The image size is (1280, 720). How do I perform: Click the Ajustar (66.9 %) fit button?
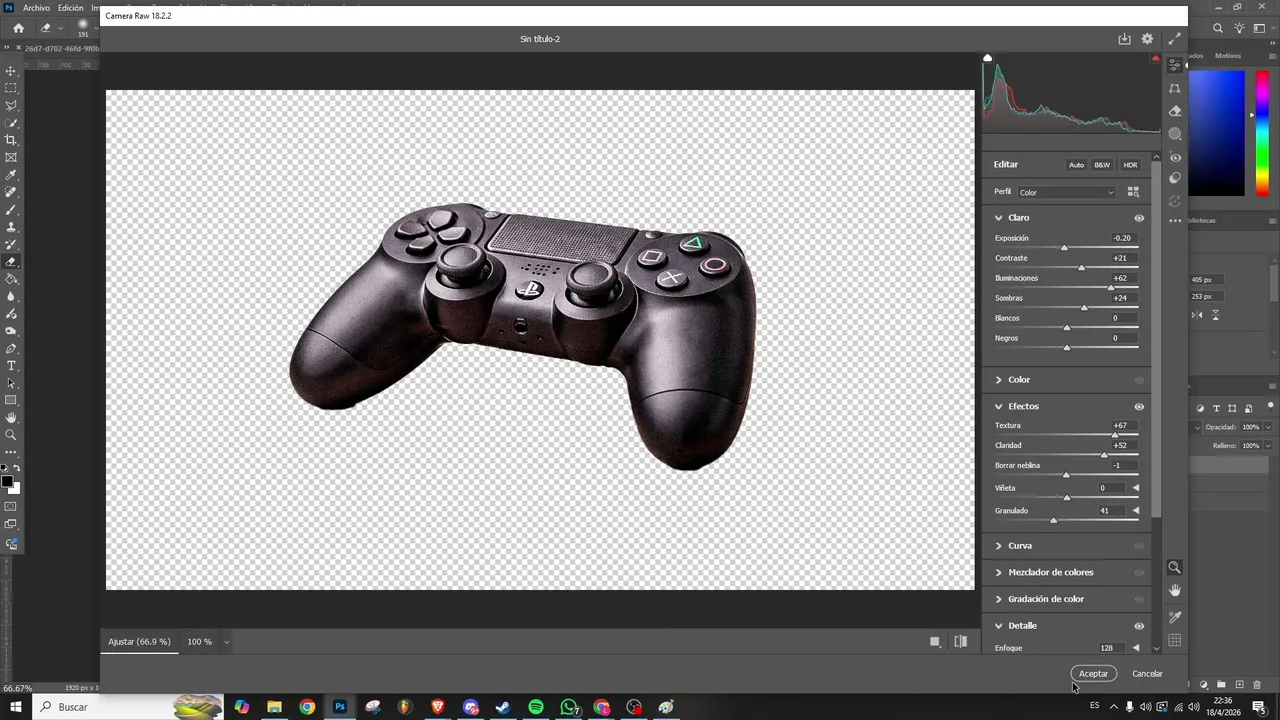click(x=139, y=642)
